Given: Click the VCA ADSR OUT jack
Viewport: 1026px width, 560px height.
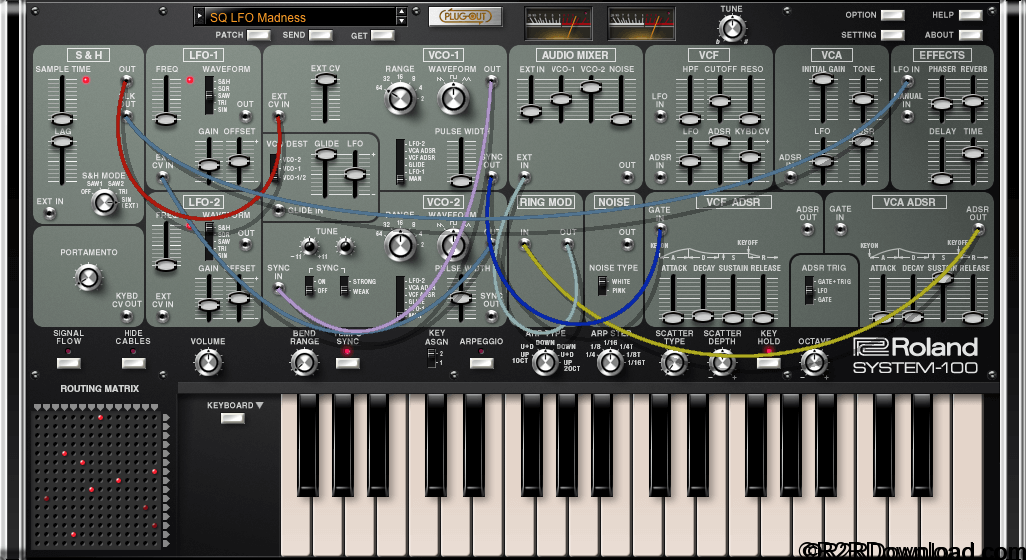Looking at the screenshot, I should (x=978, y=229).
